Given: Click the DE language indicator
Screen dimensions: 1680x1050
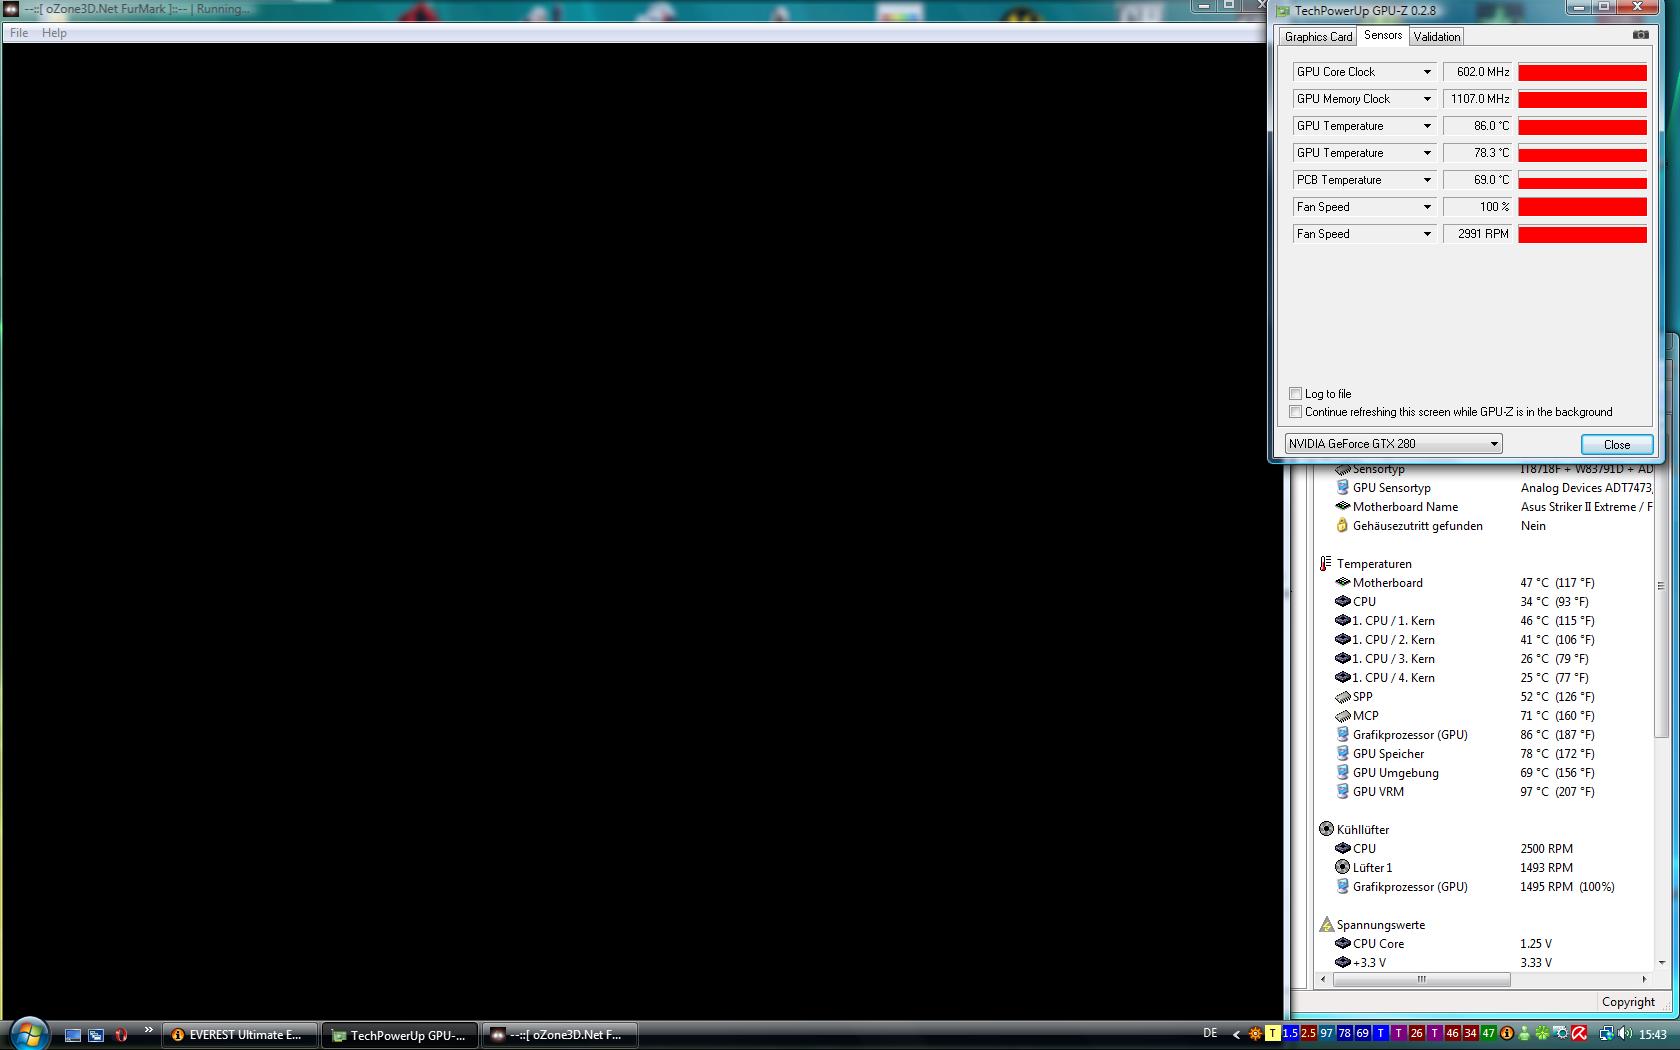Looking at the screenshot, I should (x=1210, y=1034).
